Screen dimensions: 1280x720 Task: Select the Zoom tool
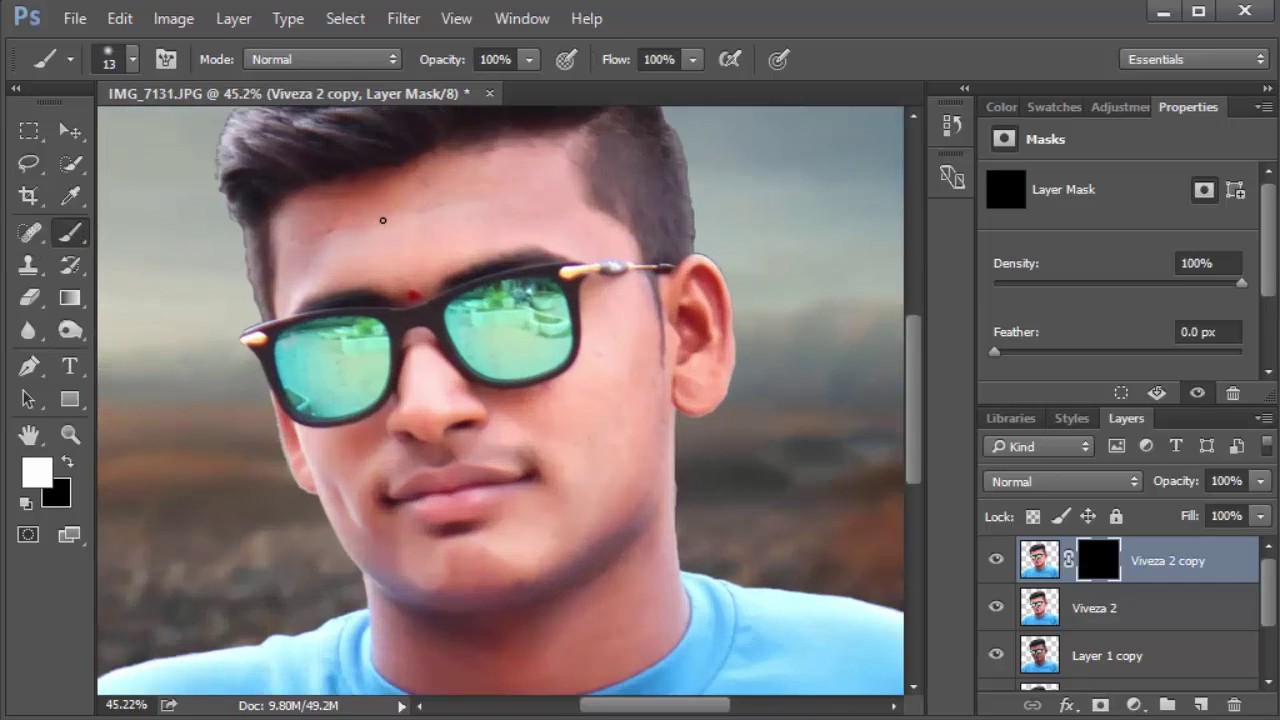pyautogui.click(x=70, y=434)
